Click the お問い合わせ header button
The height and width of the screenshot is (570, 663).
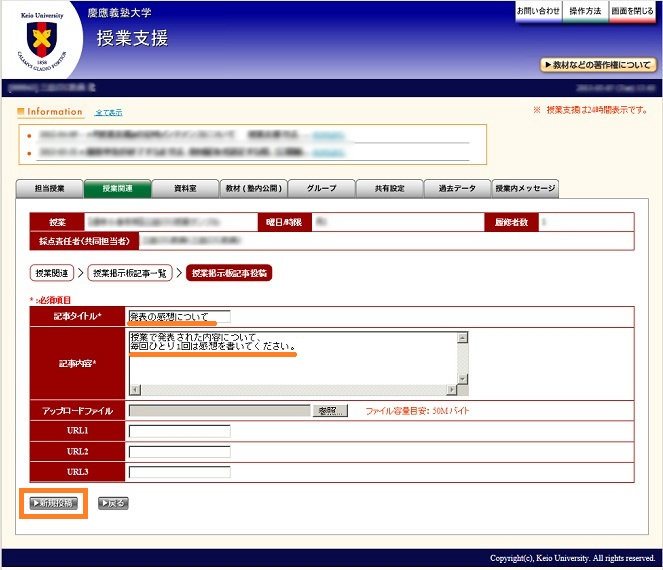click(538, 11)
